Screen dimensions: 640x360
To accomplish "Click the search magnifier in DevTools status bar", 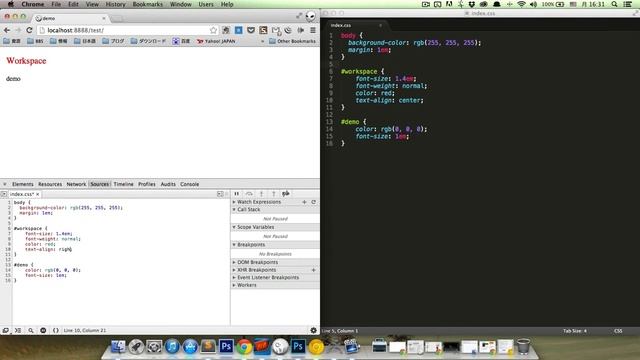I will (x=31, y=331).
